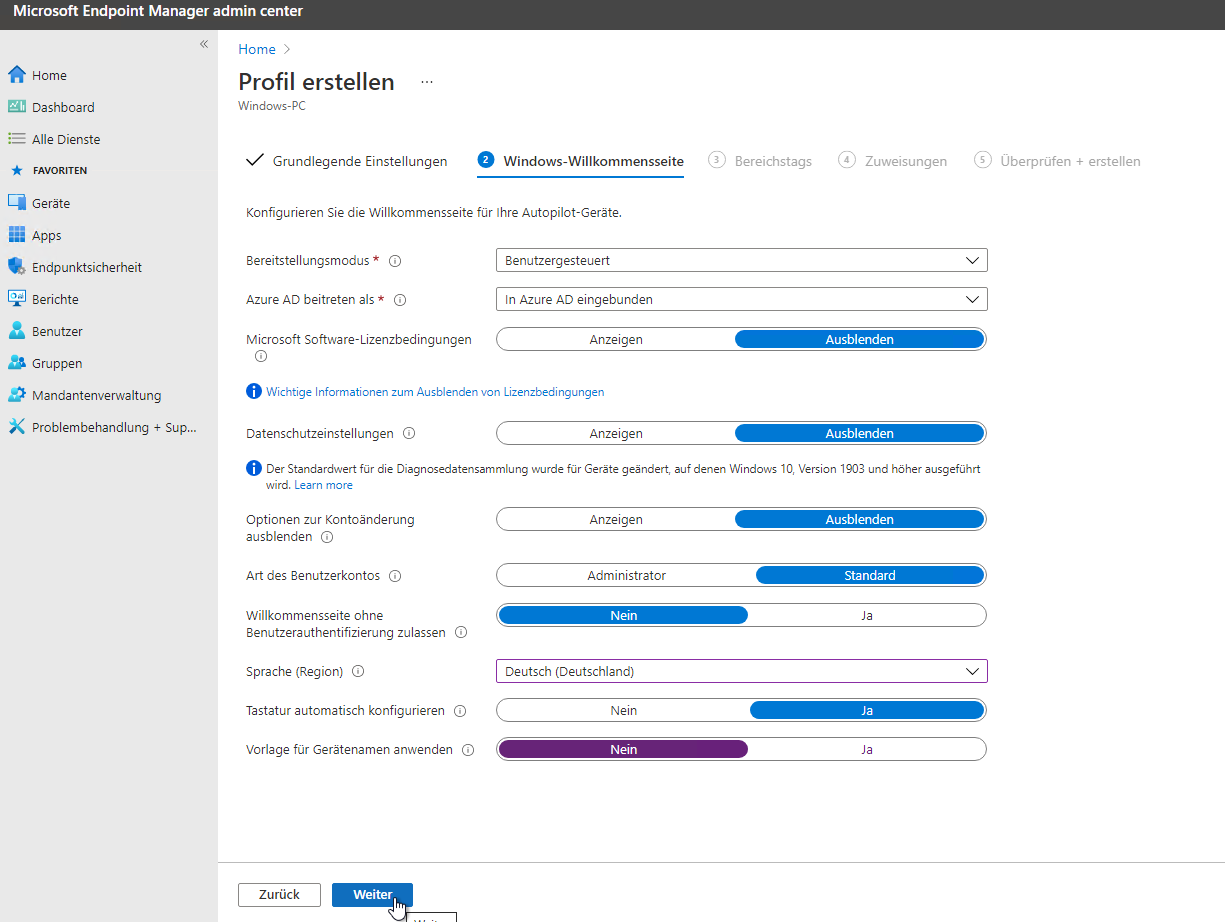Screen dimensions: 1225x922
Task: Open Mandantenverwaltung in the sidebar
Action: (96, 395)
